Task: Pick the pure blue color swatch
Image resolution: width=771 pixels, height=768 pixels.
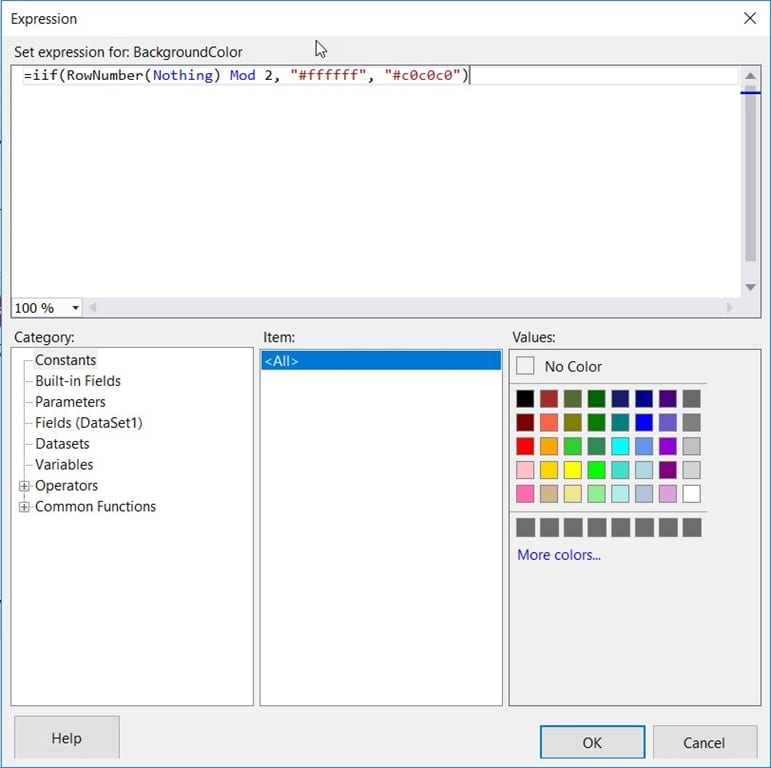Action: [x=644, y=422]
